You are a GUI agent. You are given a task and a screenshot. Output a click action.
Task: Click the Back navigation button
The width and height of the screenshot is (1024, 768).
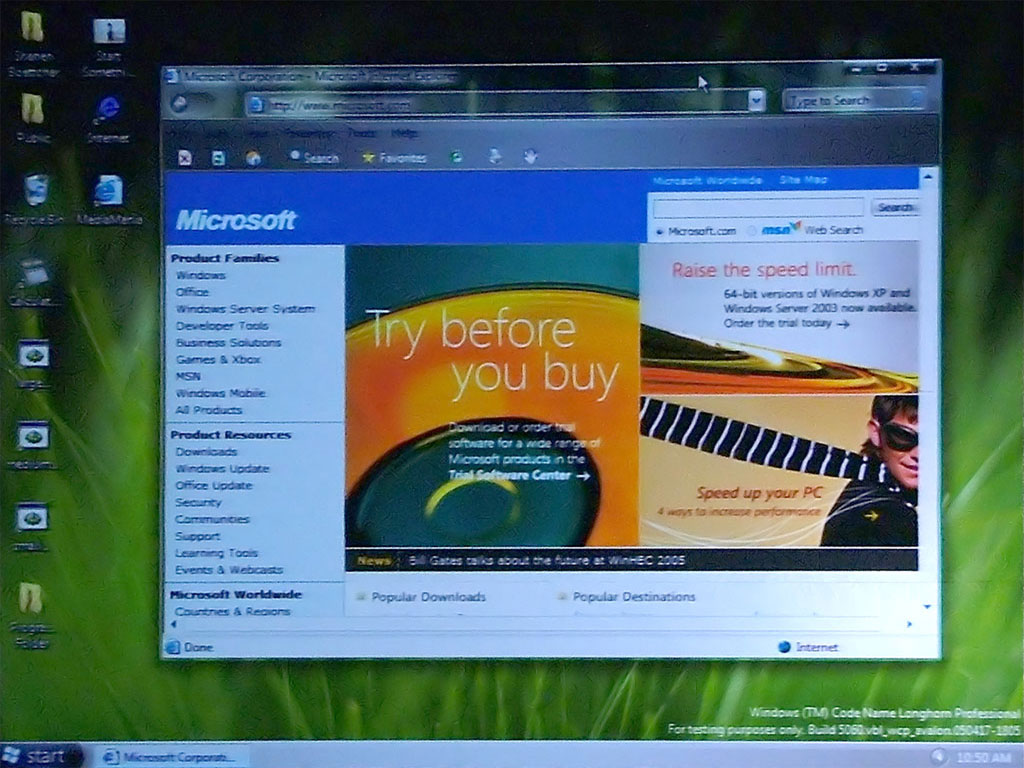[179, 103]
